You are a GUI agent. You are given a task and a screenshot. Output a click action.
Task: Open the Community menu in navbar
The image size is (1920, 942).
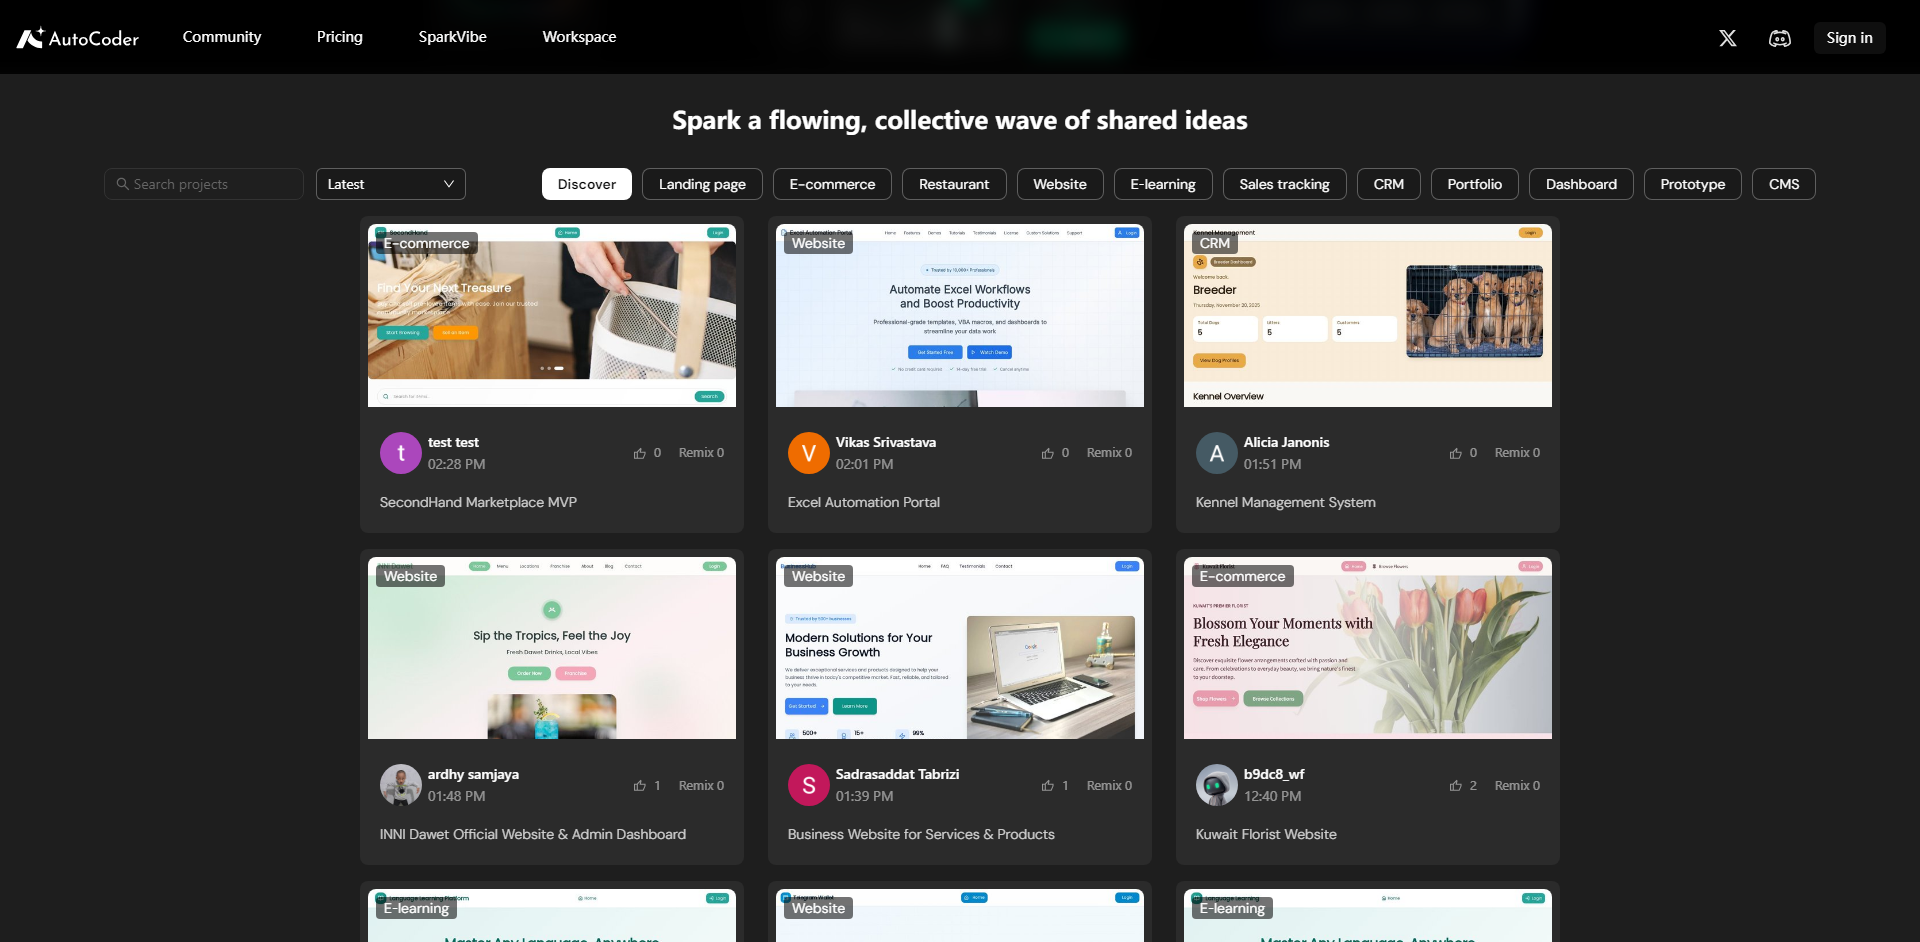(x=222, y=37)
